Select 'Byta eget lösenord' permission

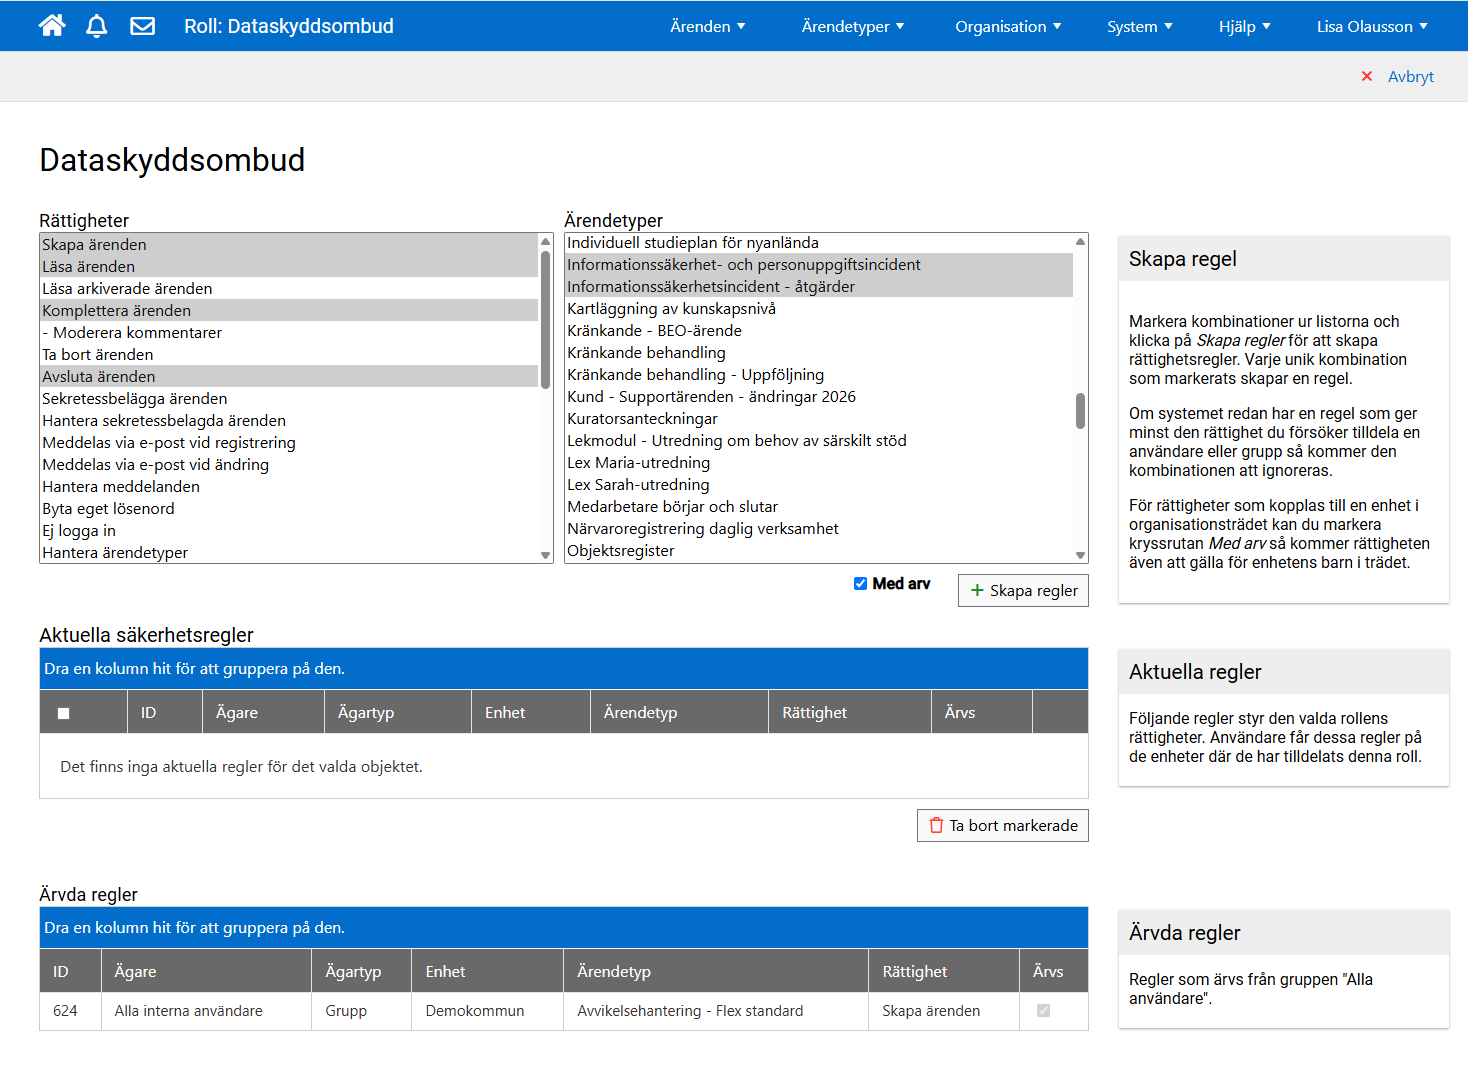[289, 508]
